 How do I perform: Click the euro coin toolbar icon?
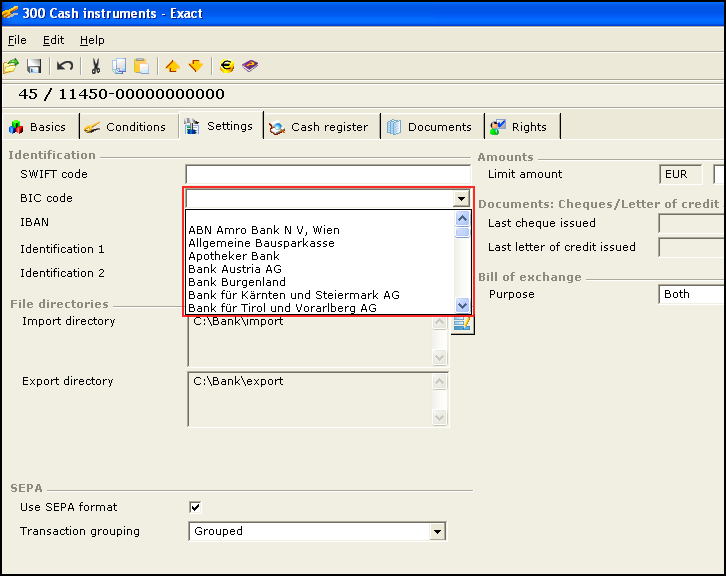pos(227,66)
